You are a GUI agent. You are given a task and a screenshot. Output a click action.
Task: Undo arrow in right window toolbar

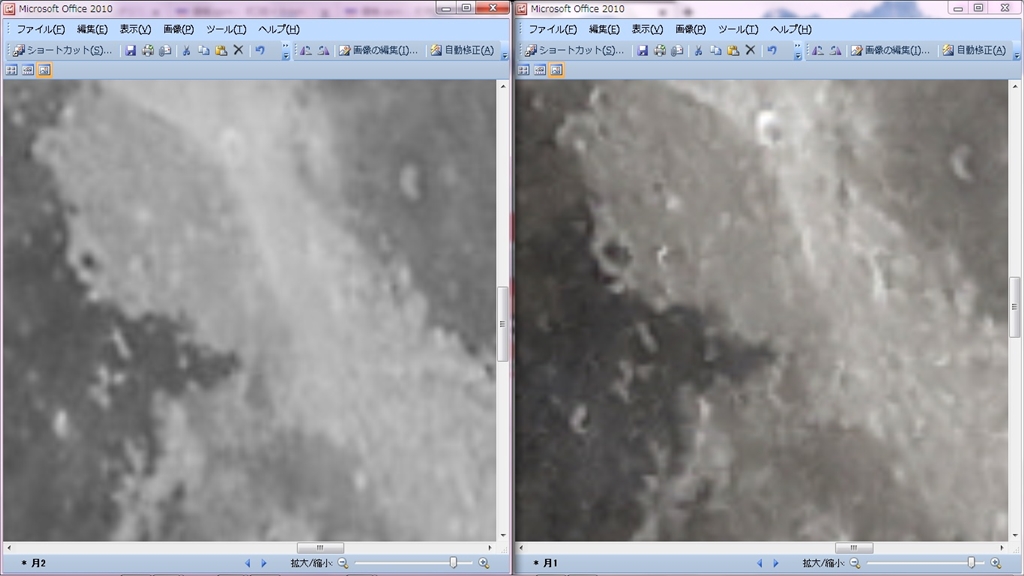click(772, 50)
